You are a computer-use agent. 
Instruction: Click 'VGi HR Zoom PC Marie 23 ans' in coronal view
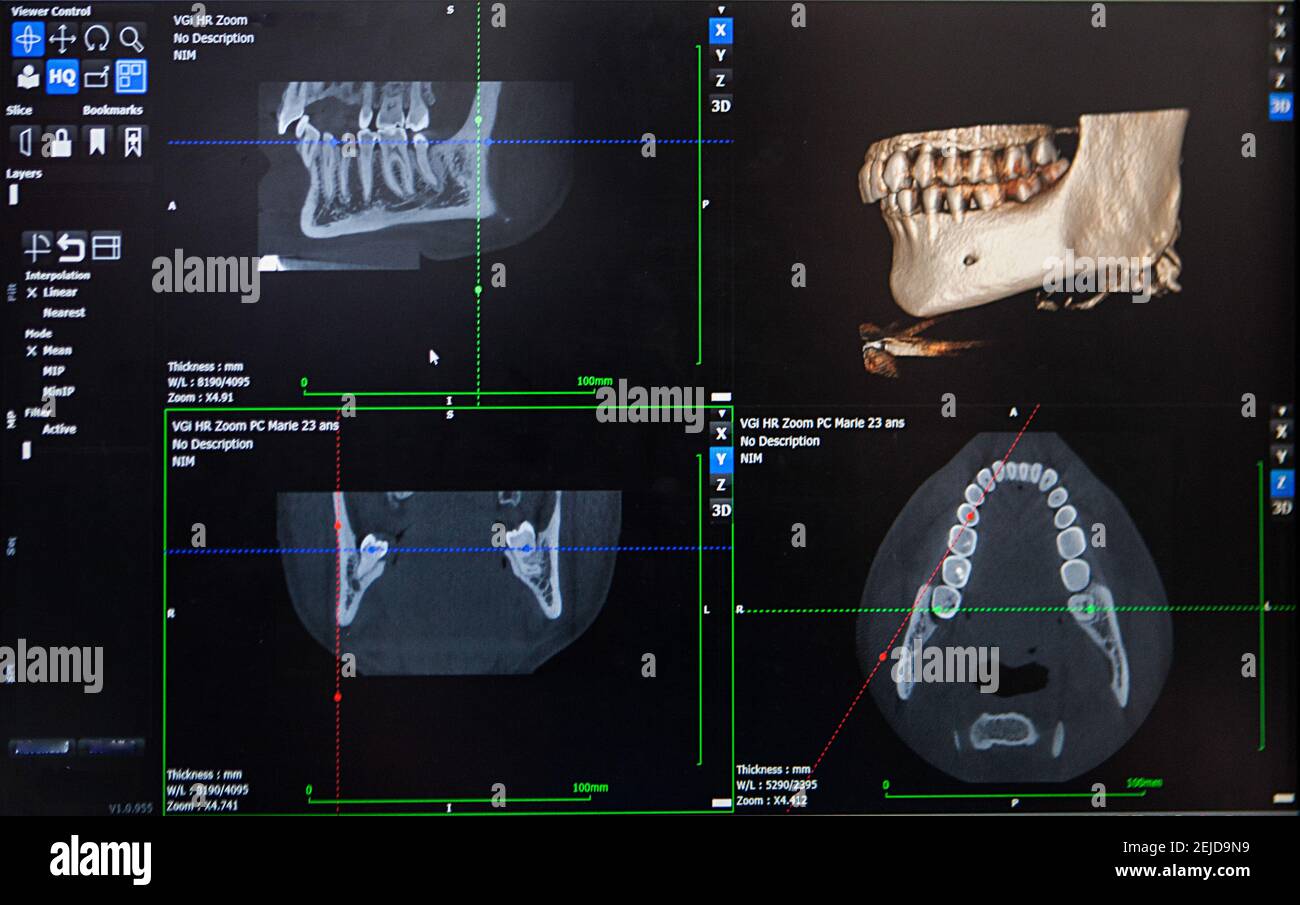click(255, 425)
